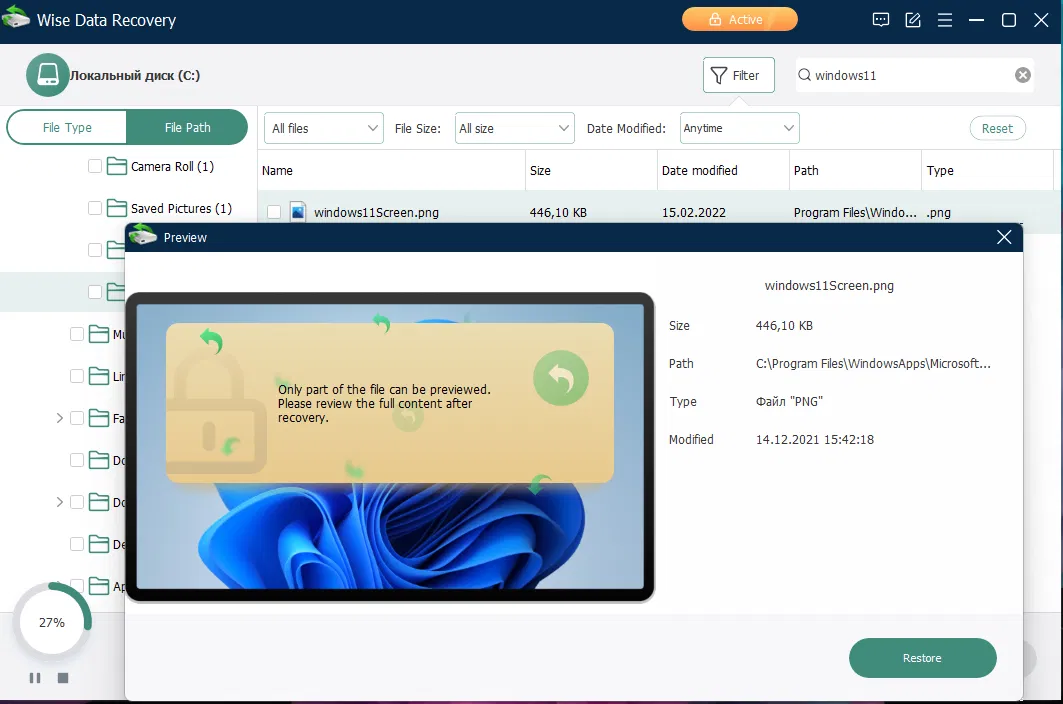Click the local disk C drive icon
This screenshot has width=1063, height=704.
click(x=47, y=75)
